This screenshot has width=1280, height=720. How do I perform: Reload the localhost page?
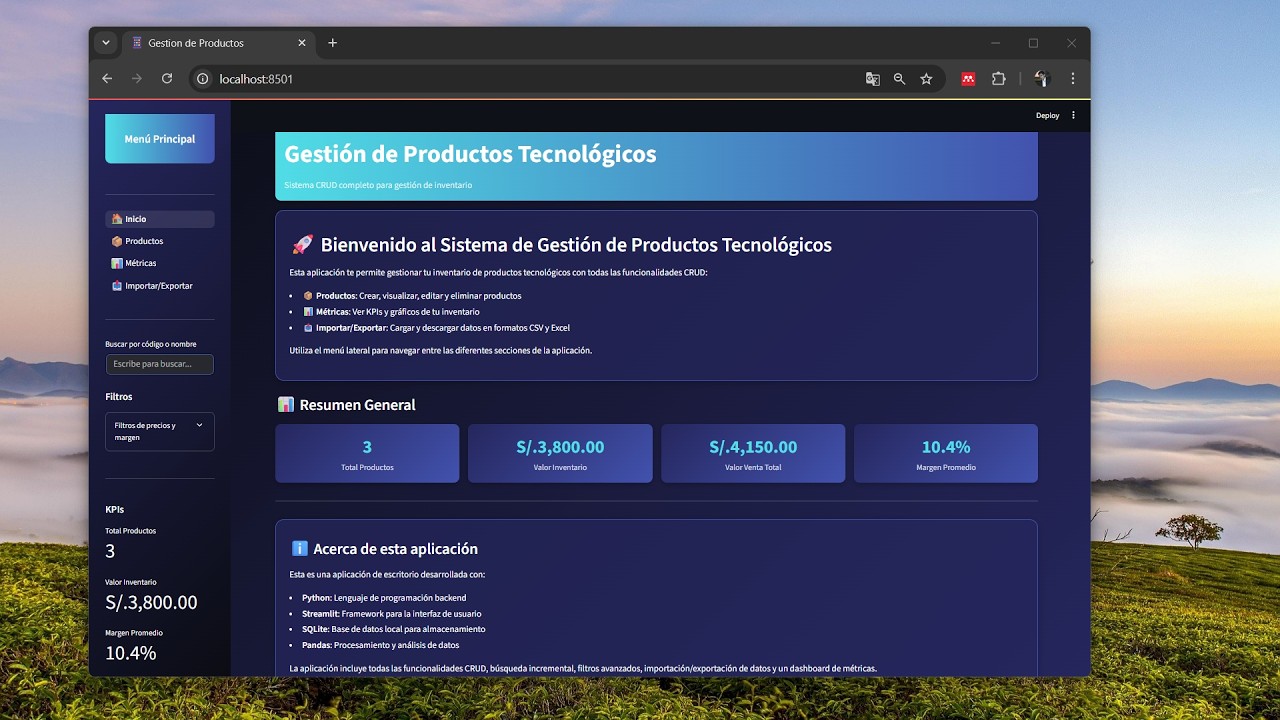coord(167,79)
